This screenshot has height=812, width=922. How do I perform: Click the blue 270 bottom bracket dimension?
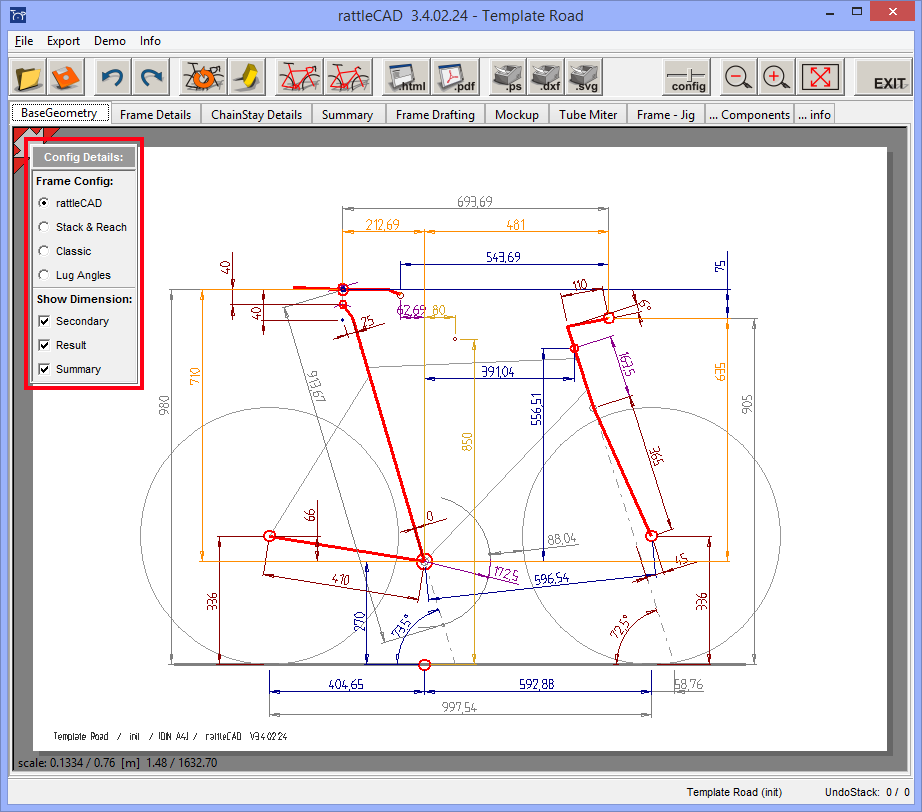[x=359, y=621]
